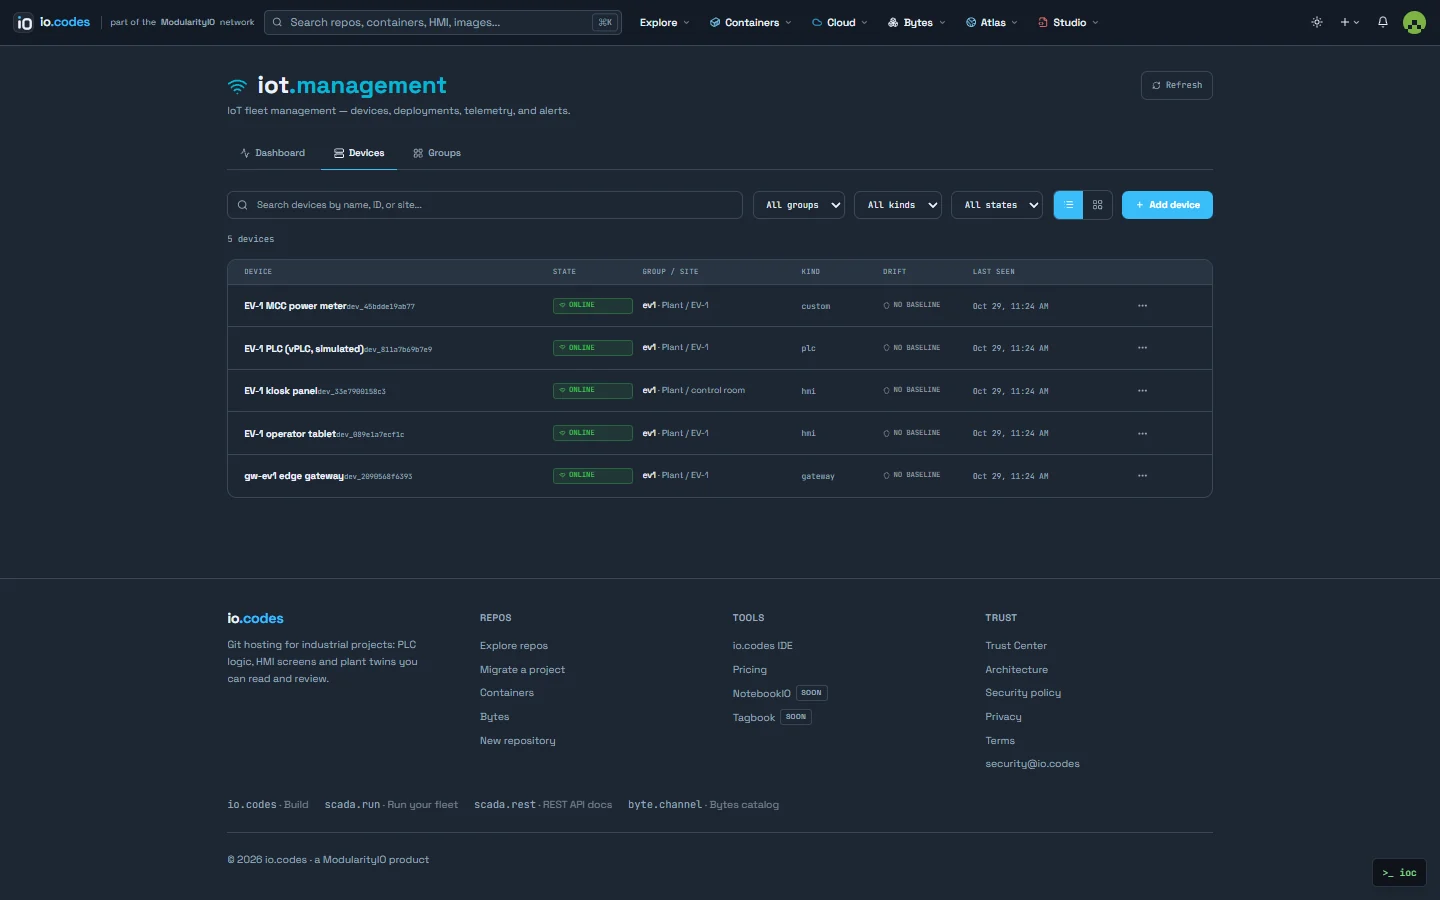Open the EV-1 MCC power meter device
Viewport: 1440px width, 900px height.
point(295,306)
